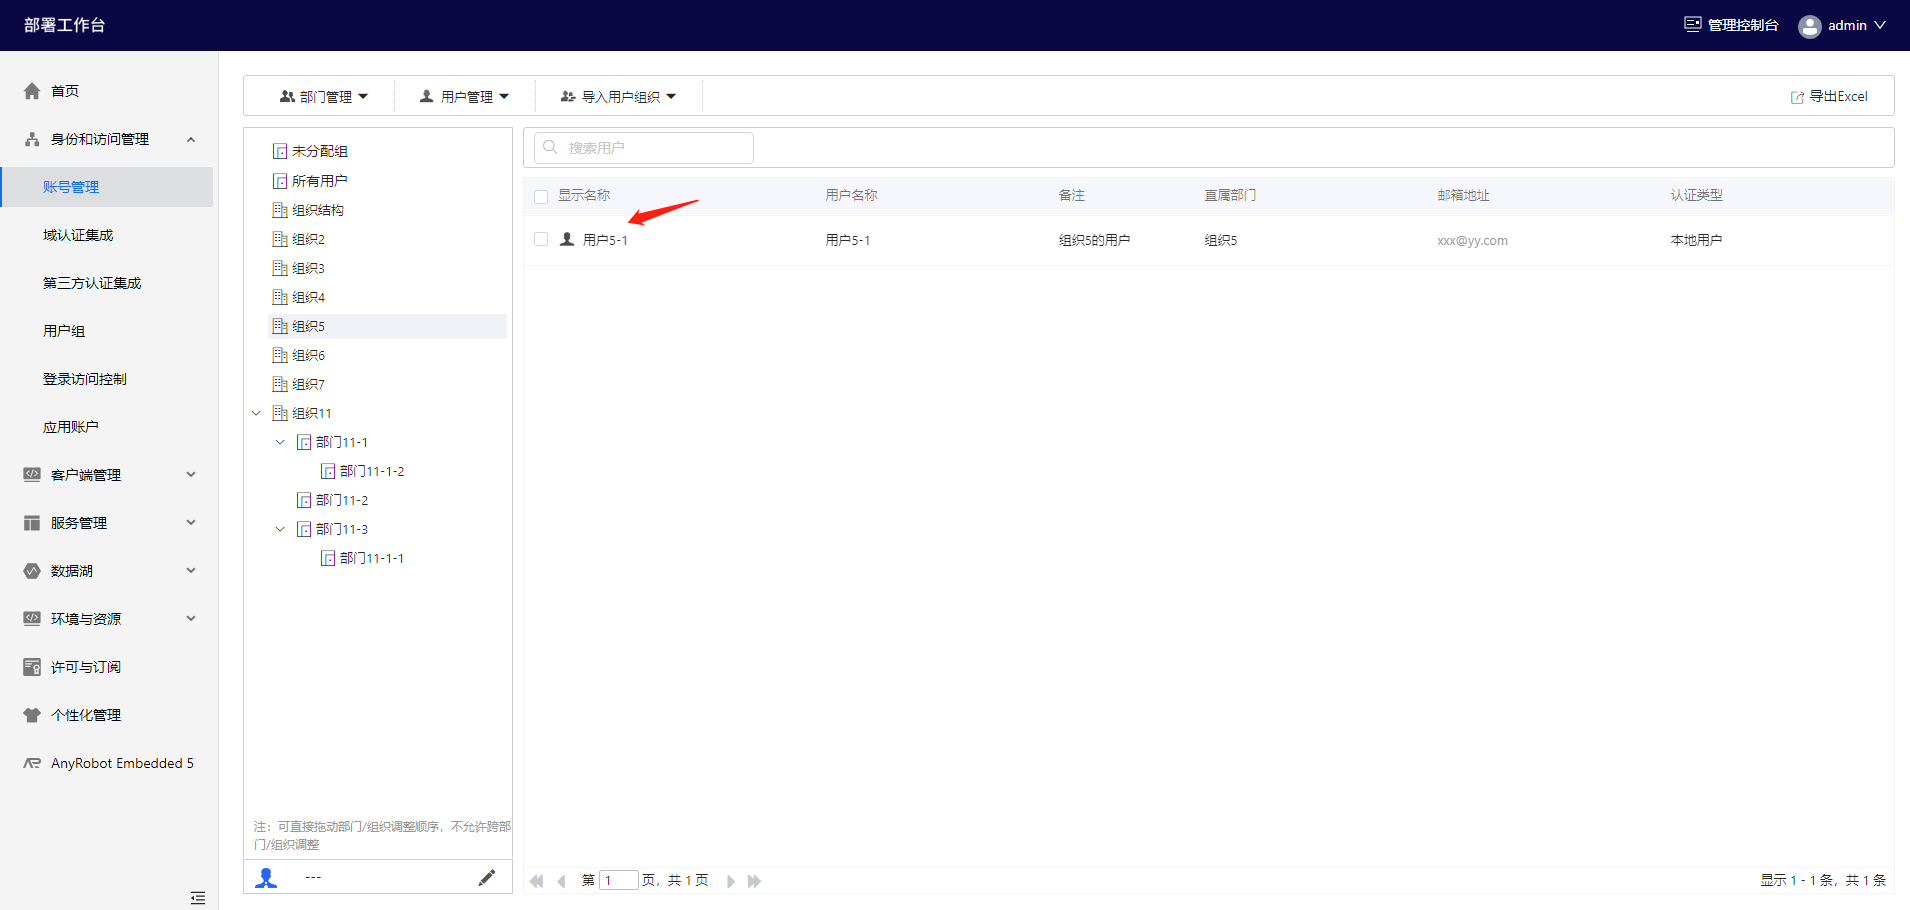1910x910 pixels.
Task: Click the 服务管理 sidebar icon
Action: [x=32, y=523]
